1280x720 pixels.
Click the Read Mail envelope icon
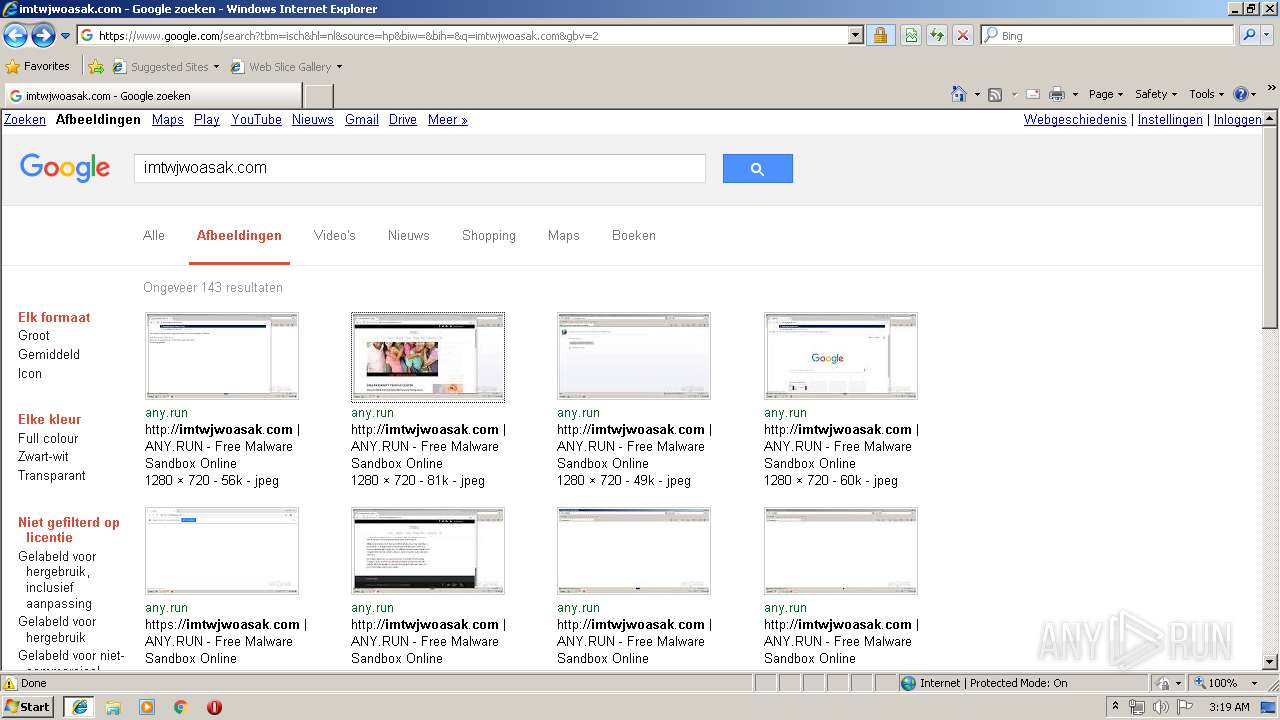1033,94
